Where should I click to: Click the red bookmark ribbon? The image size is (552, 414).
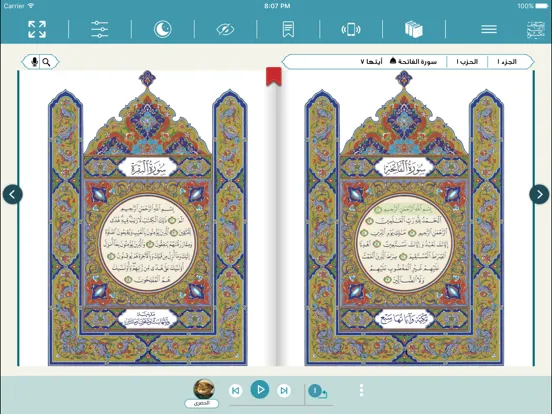[274, 76]
